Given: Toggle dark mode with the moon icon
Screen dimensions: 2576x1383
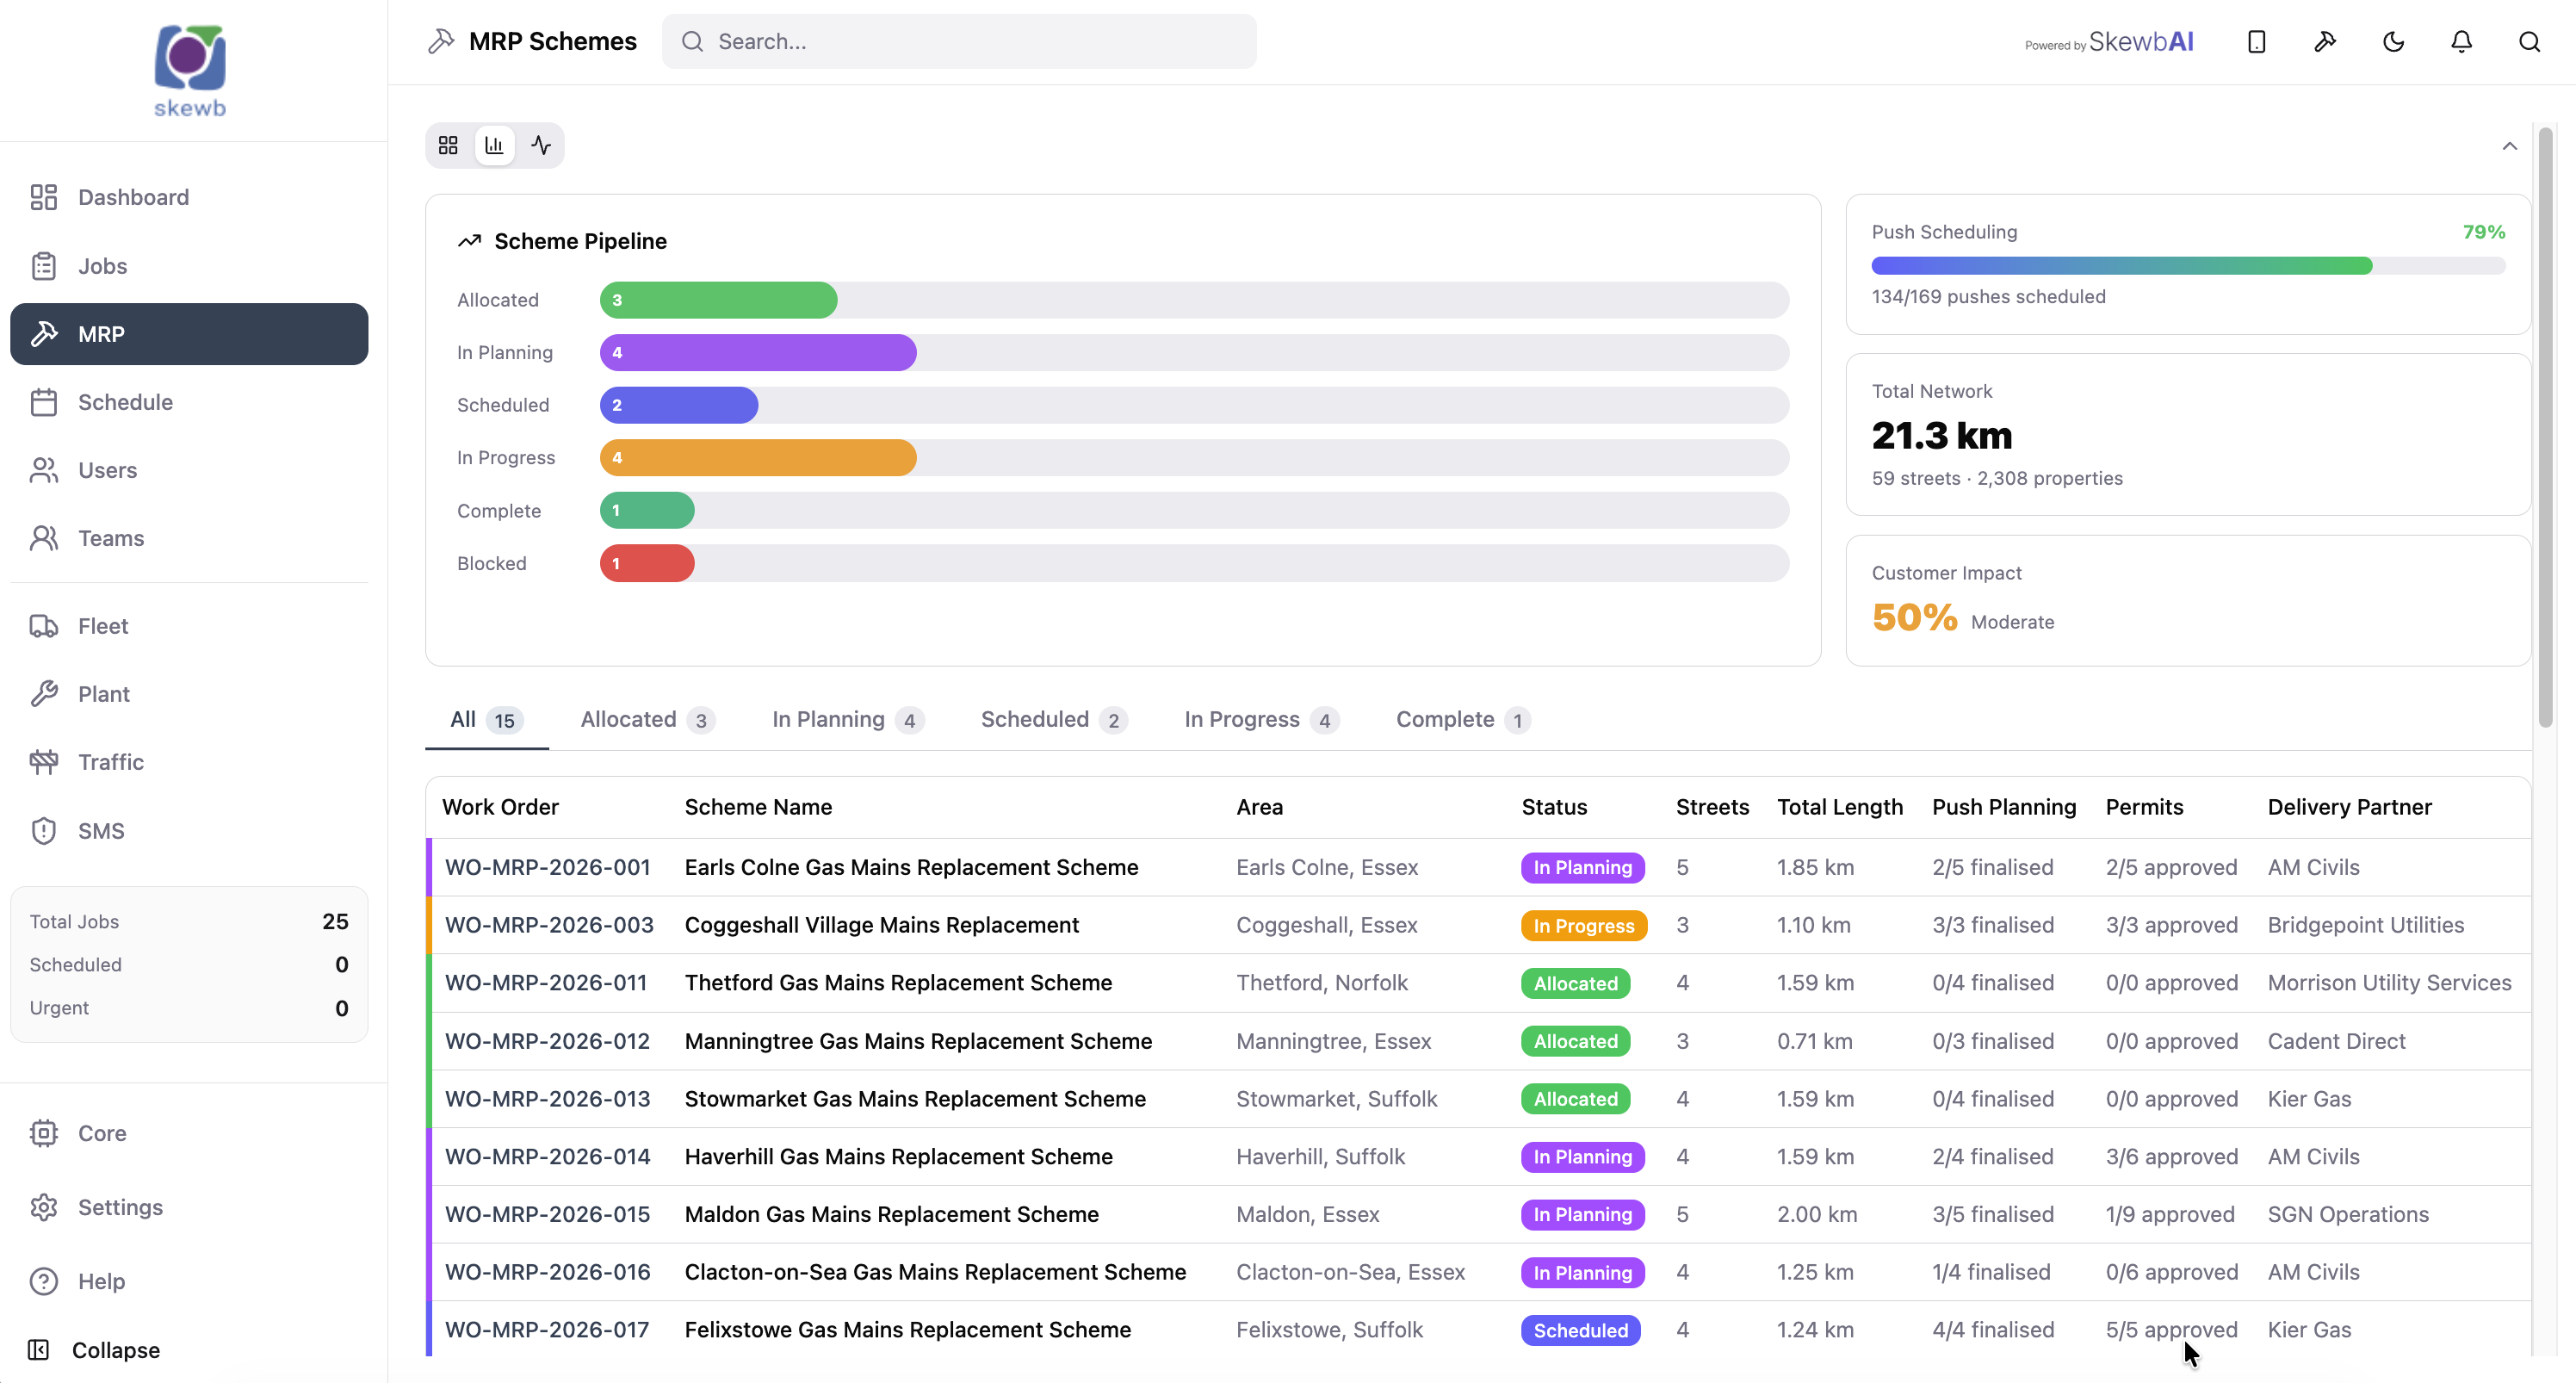Looking at the screenshot, I should (2393, 41).
